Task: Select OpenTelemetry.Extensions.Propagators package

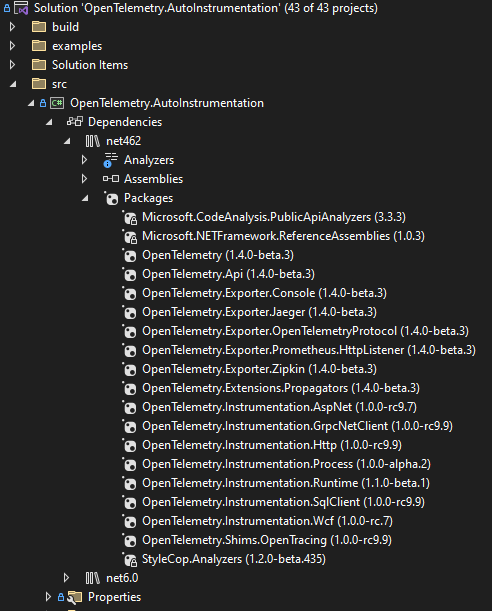Action: point(281,388)
